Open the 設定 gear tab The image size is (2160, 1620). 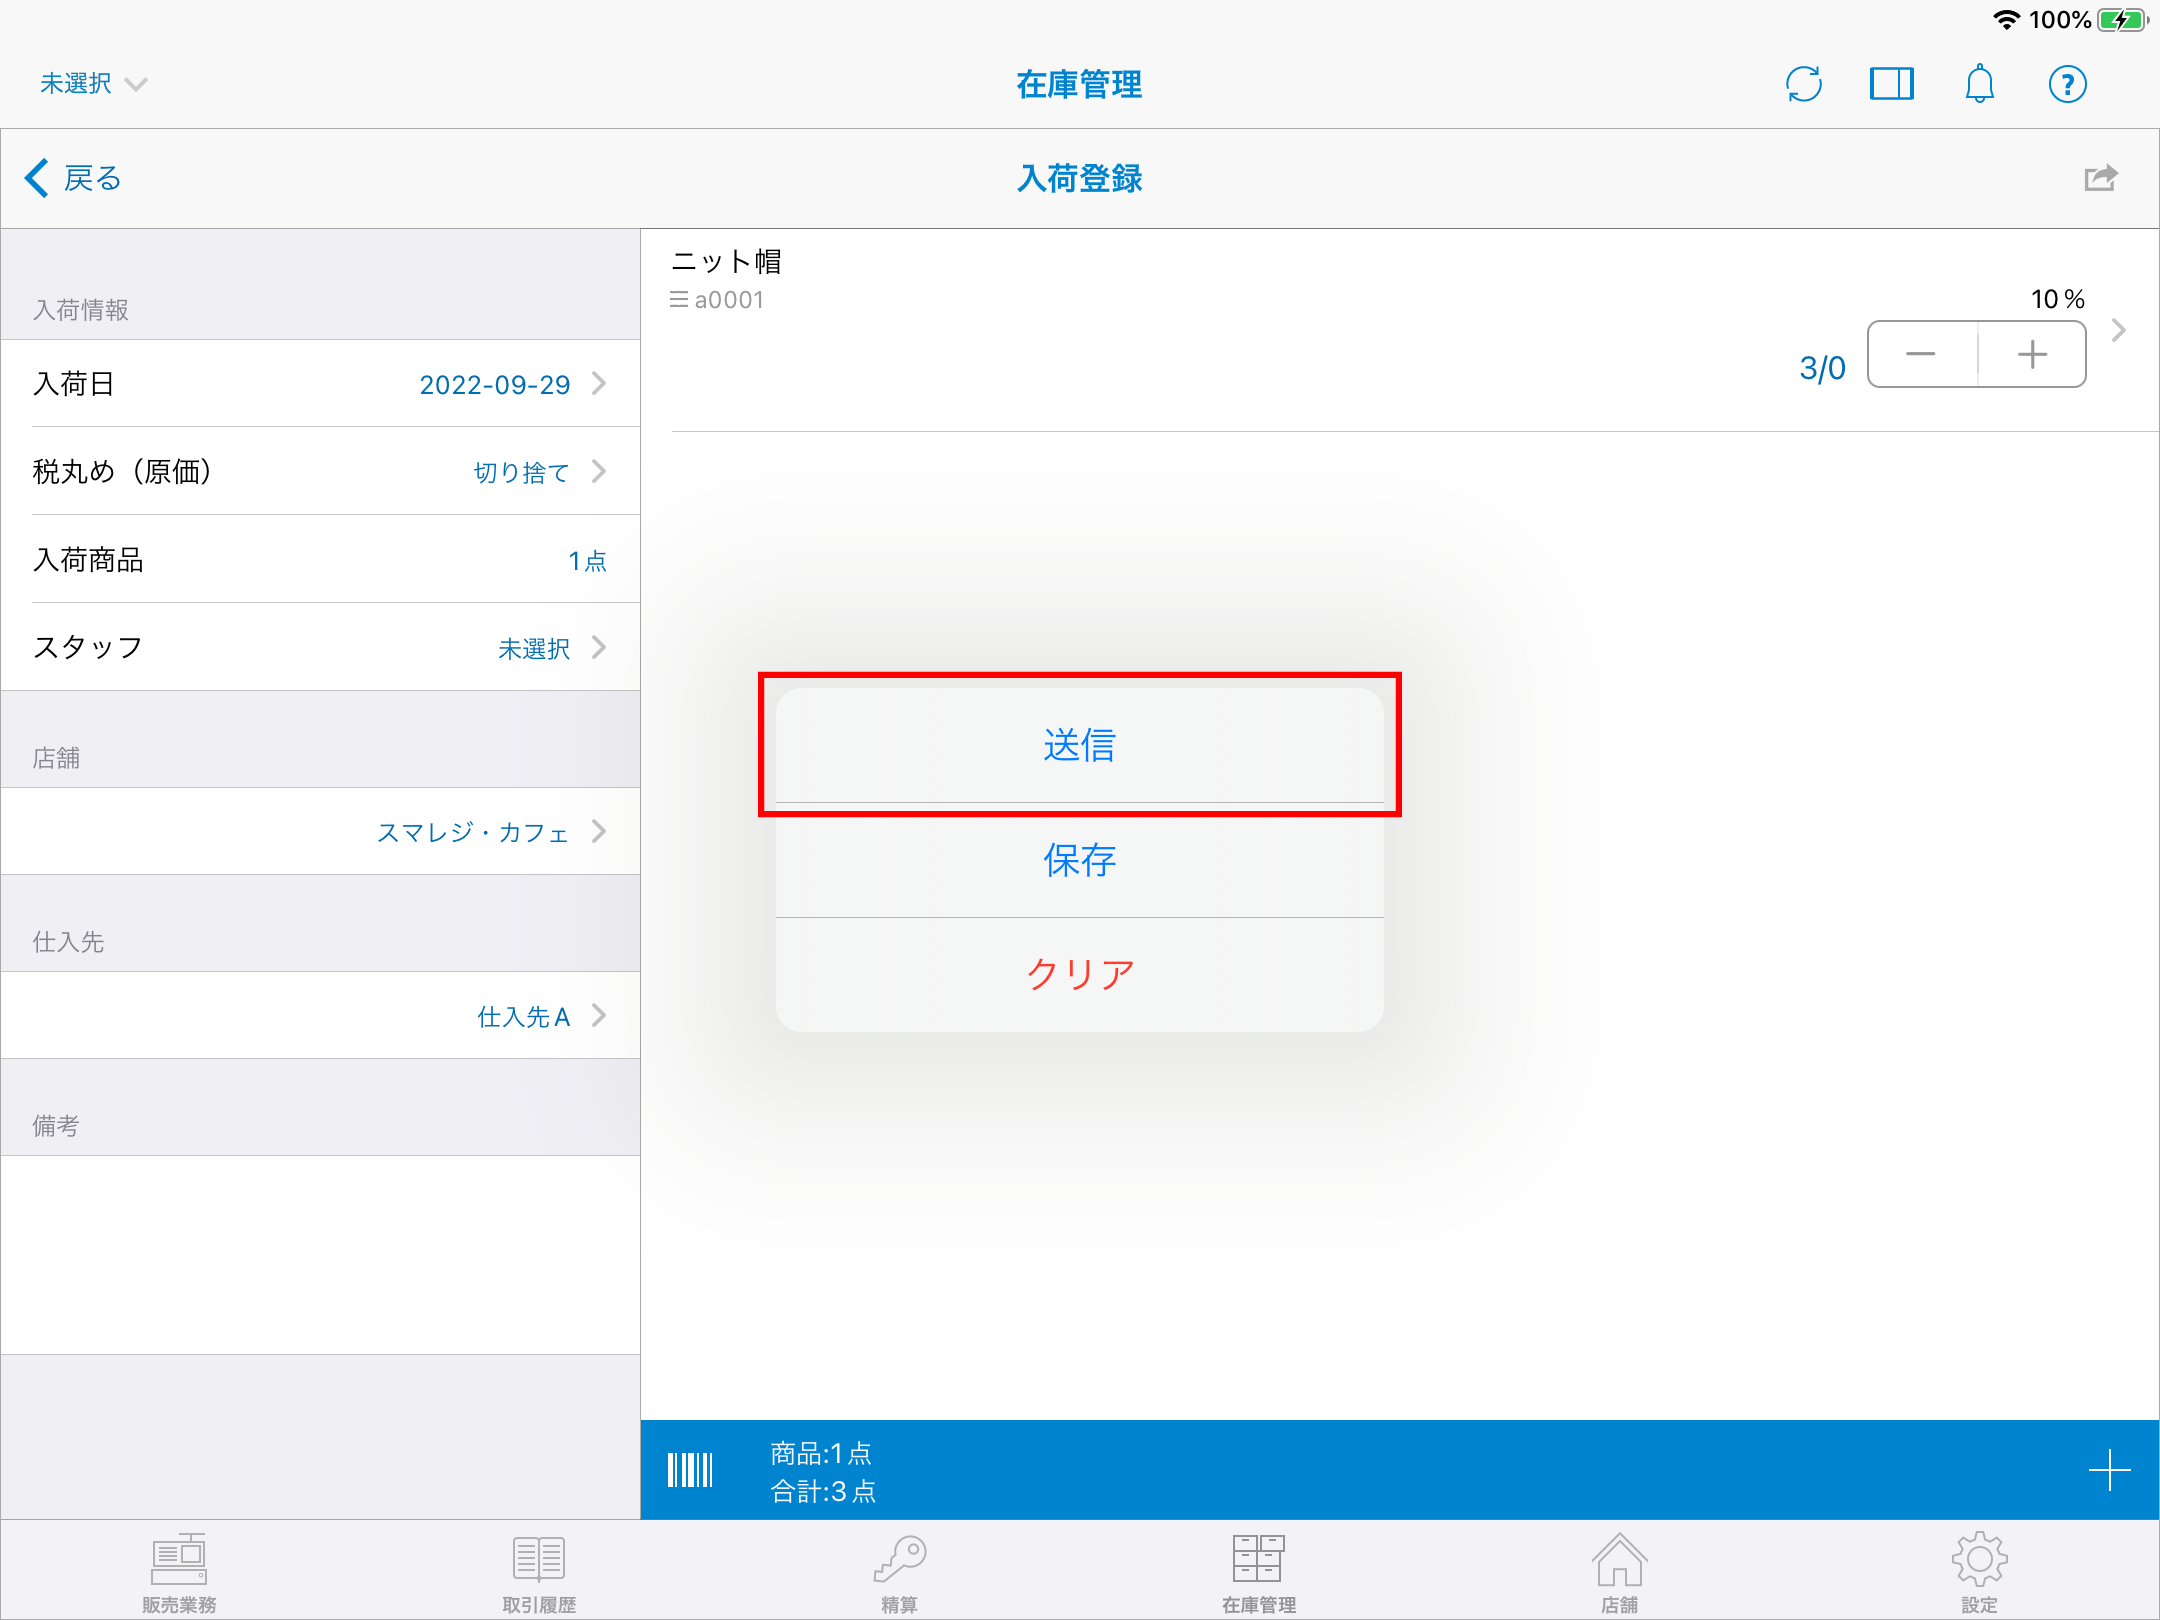point(1978,1572)
